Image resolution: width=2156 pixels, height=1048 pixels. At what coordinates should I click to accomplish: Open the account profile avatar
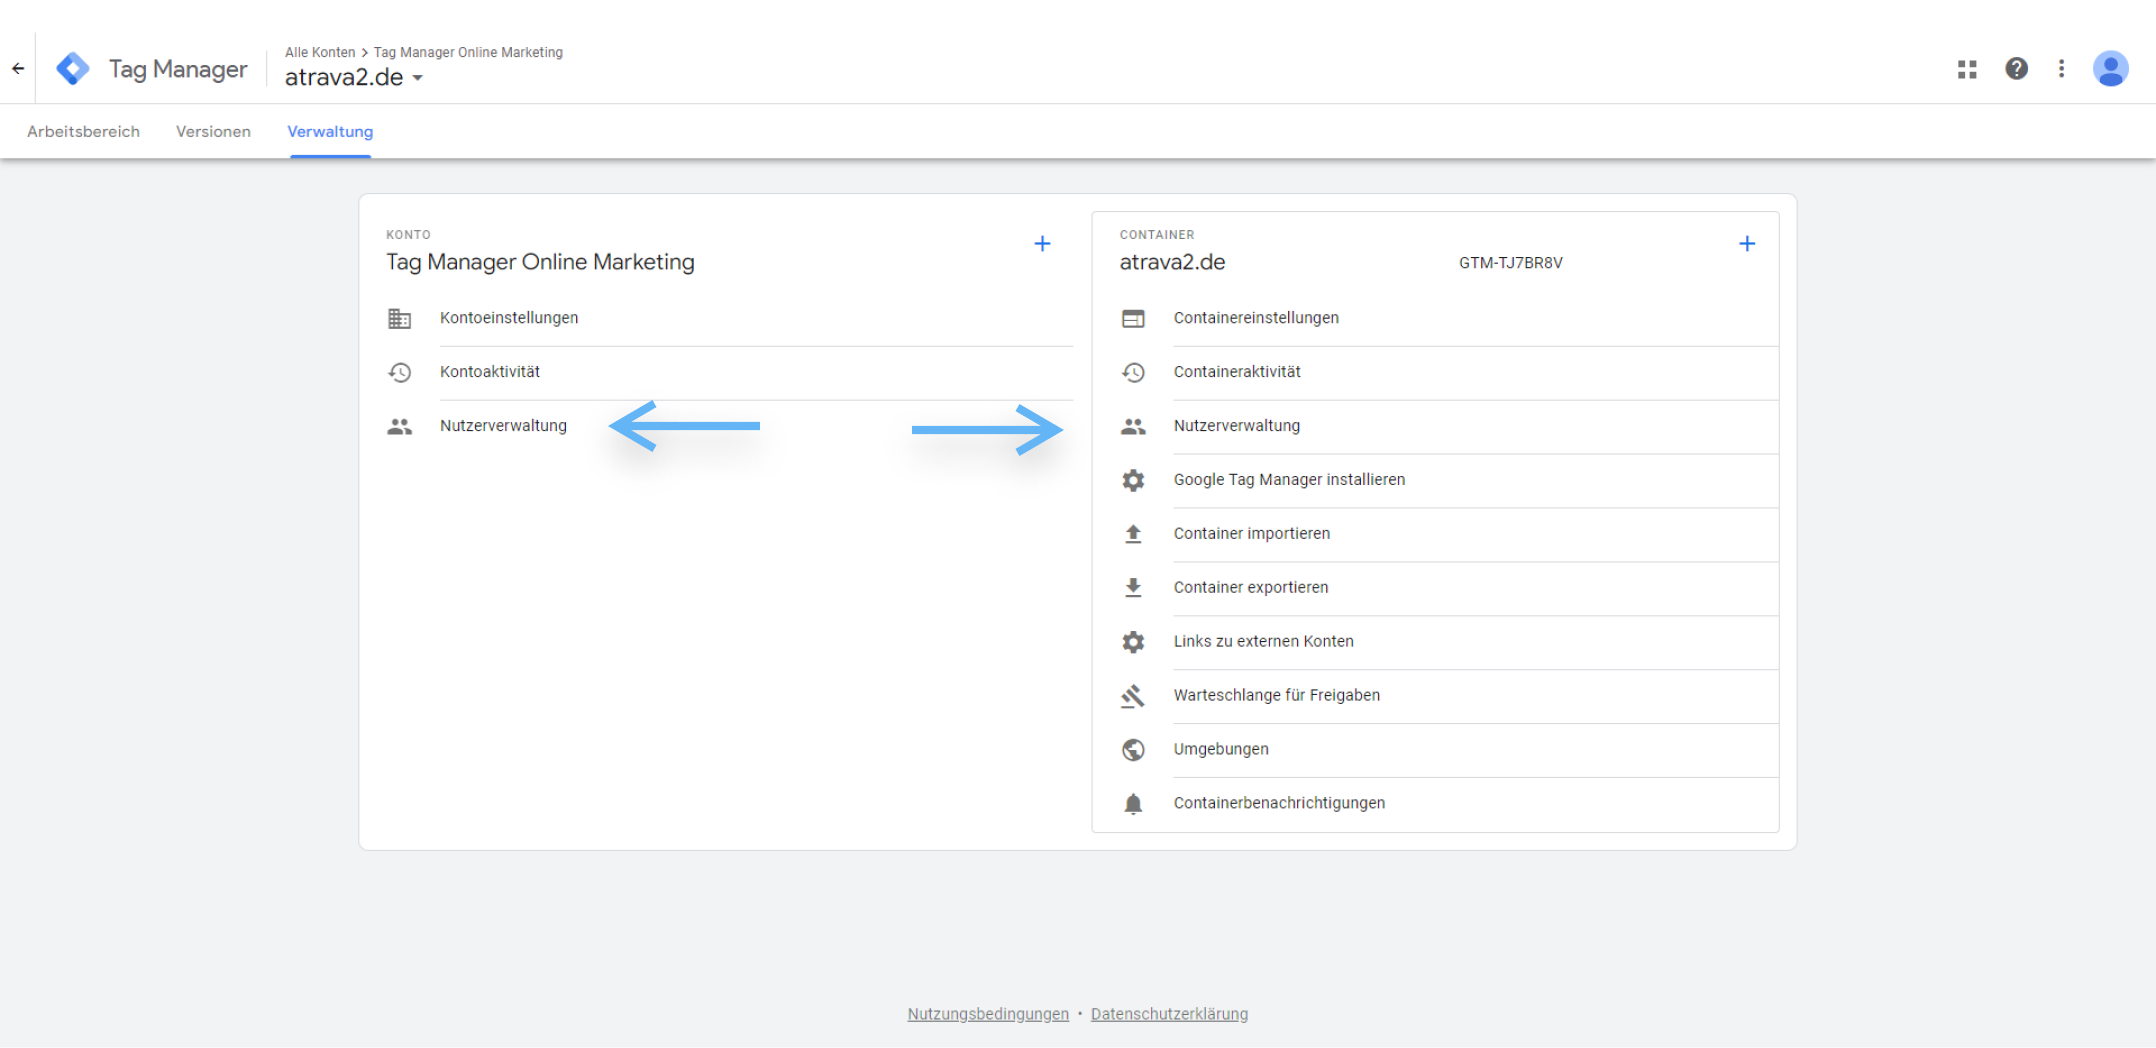(2110, 68)
